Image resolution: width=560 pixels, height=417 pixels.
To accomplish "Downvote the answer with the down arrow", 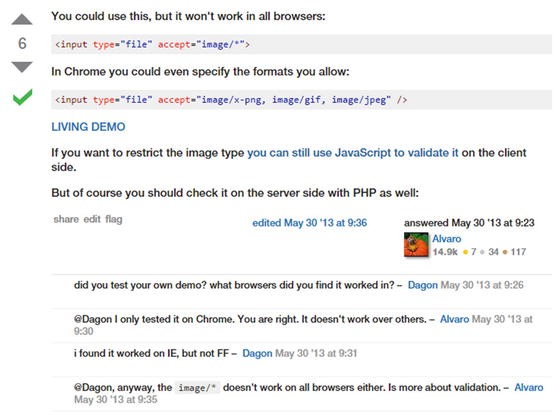I will 22,67.
